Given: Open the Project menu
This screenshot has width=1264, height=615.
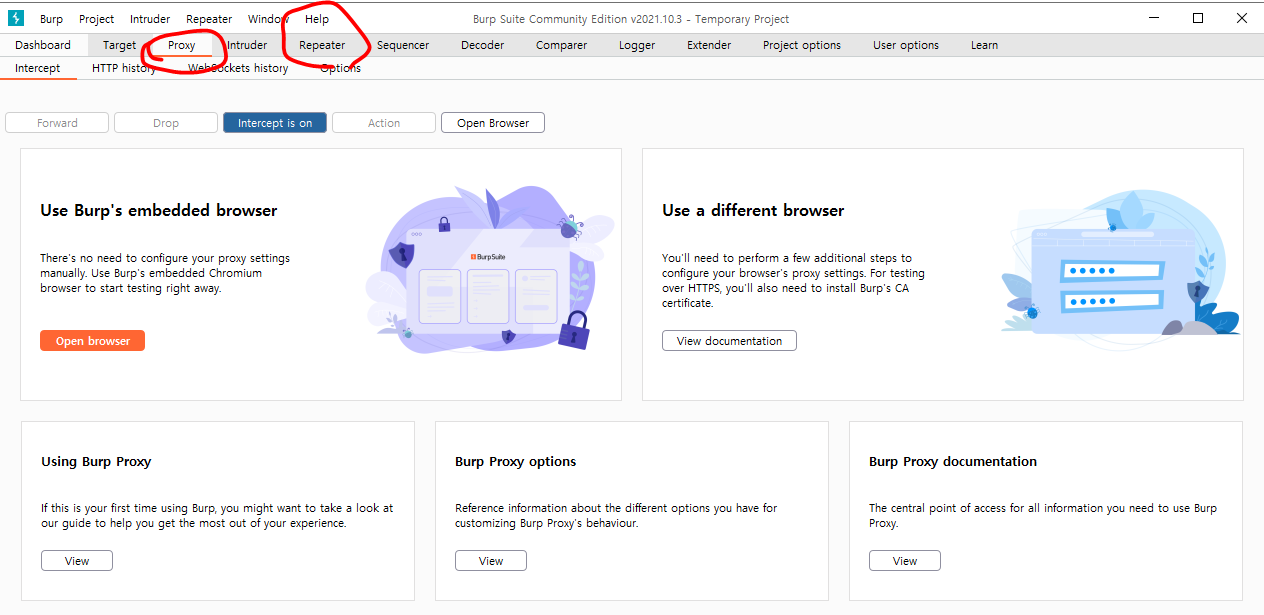Looking at the screenshot, I should pos(97,19).
